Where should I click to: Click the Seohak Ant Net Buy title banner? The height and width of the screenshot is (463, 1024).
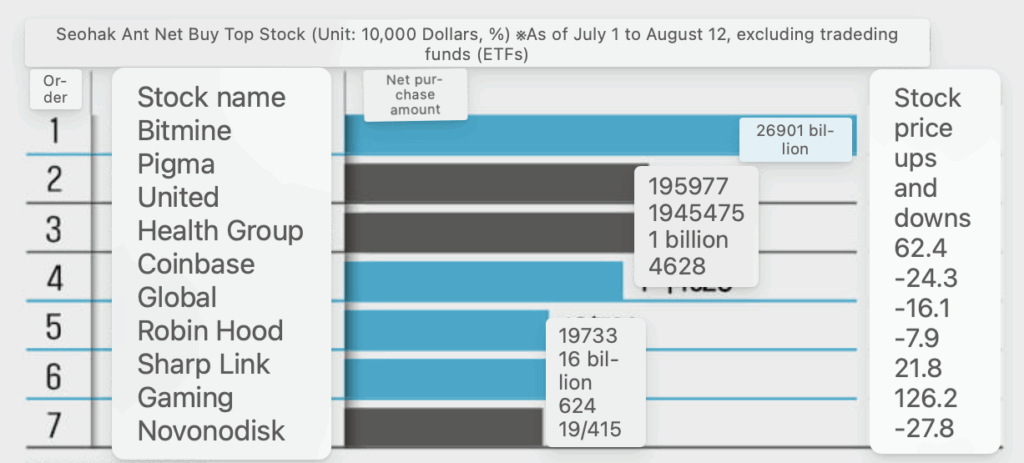[x=477, y=44]
